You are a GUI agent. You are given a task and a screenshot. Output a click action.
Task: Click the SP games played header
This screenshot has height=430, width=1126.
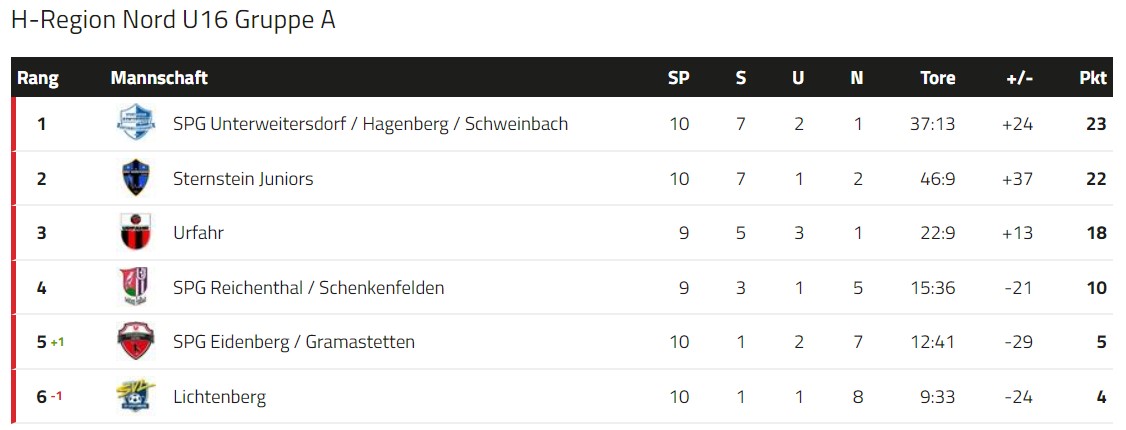(x=679, y=78)
